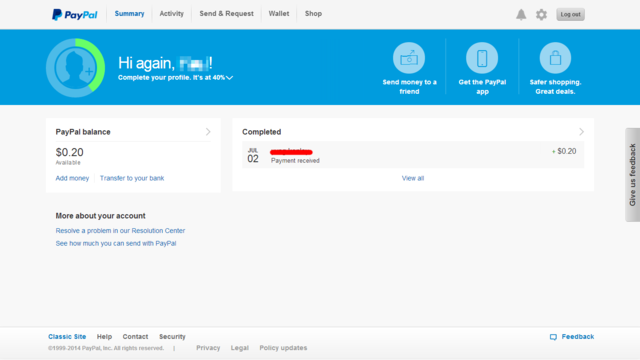
Task: Click Get the PayPal app phone icon
Action: click(x=482, y=58)
